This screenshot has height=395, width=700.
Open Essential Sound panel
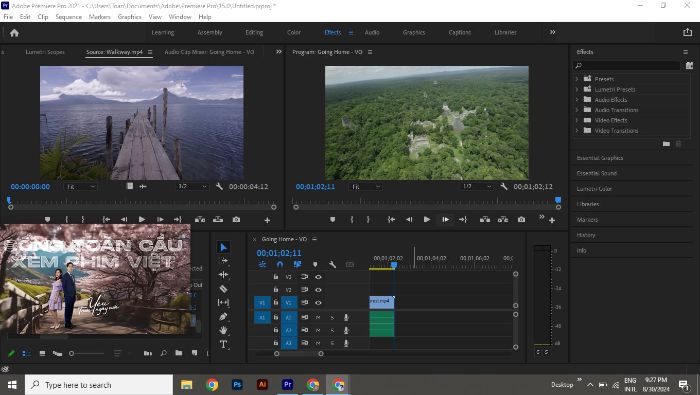coord(596,173)
